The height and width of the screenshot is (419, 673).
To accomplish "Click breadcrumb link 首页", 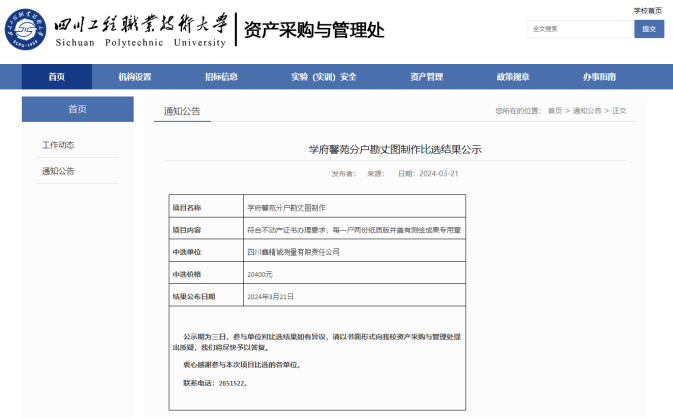I will click(x=555, y=111).
